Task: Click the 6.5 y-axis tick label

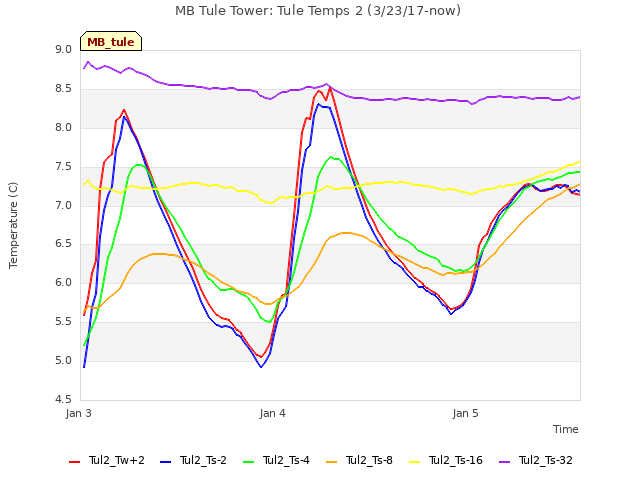Action: [x=63, y=244]
